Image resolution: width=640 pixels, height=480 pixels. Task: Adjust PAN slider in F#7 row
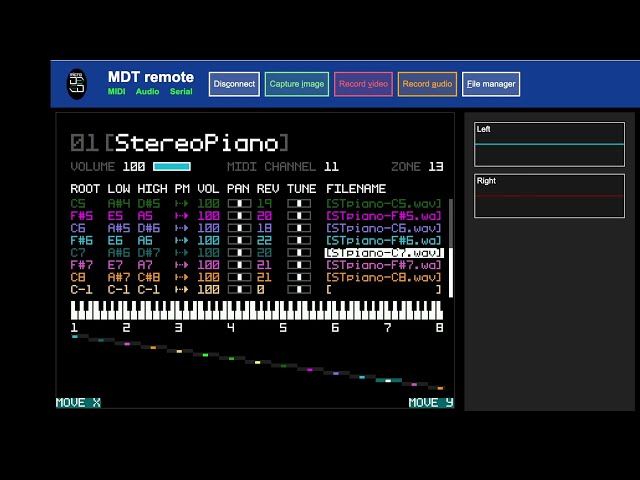click(239, 264)
